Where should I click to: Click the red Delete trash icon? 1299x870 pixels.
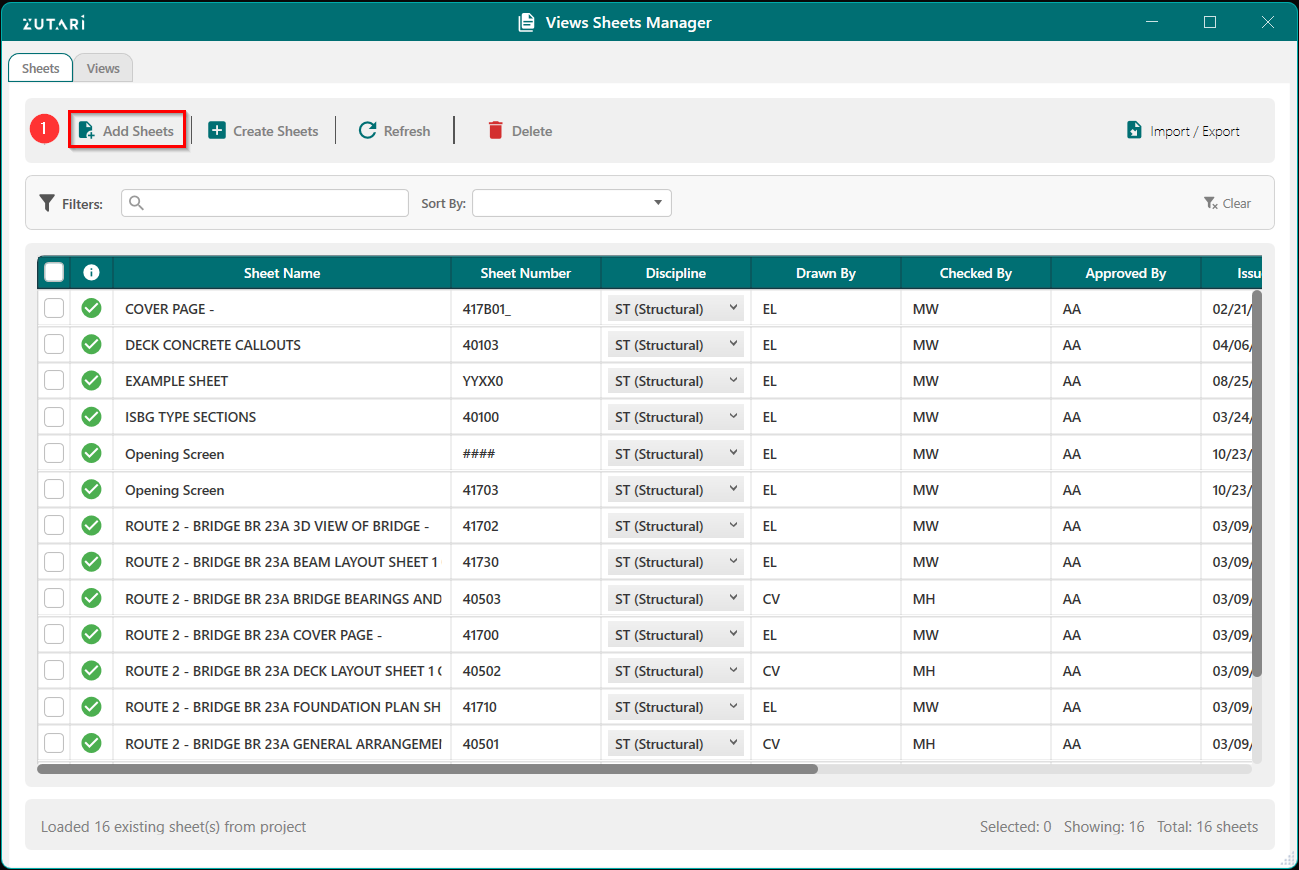click(x=495, y=131)
